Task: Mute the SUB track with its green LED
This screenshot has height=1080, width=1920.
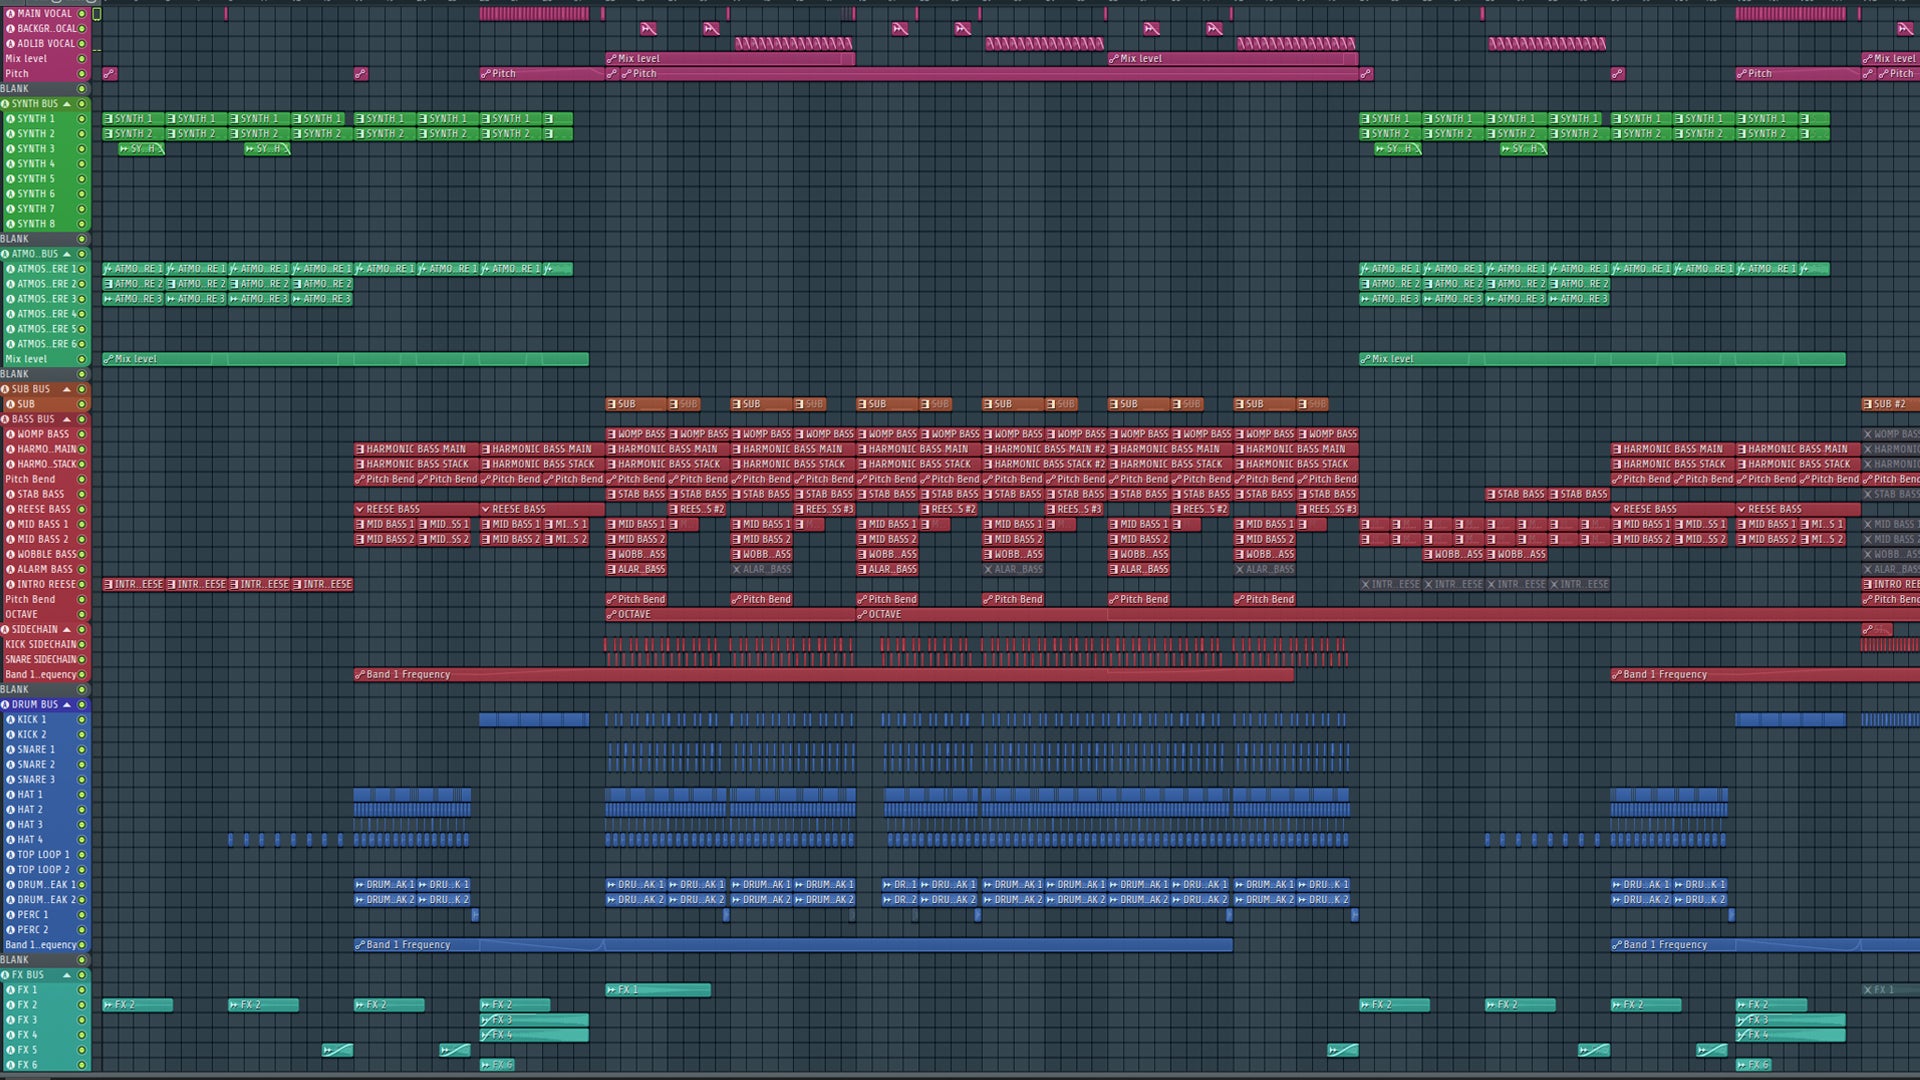Action: [x=82, y=404]
